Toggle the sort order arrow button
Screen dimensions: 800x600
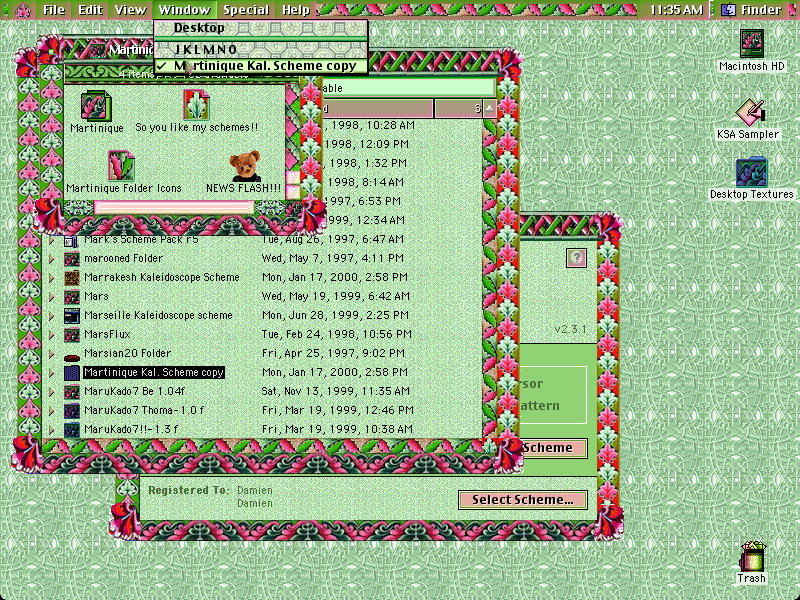pos(489,108)
